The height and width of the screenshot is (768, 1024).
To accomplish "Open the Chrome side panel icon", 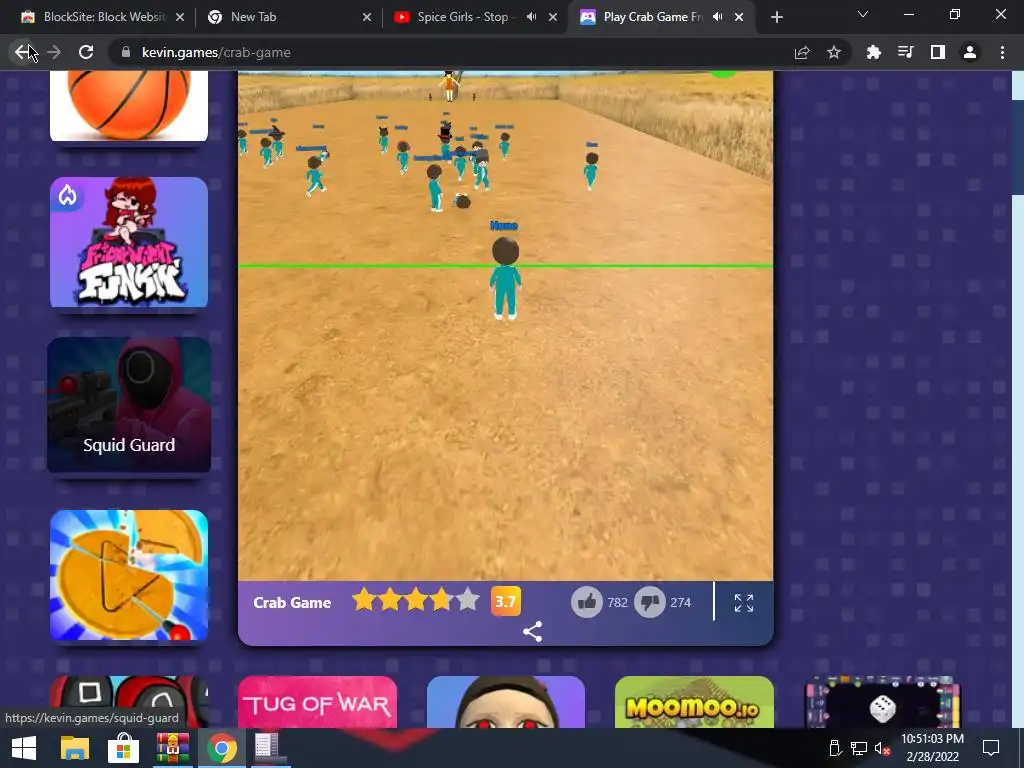I will (x=938, y=52).
